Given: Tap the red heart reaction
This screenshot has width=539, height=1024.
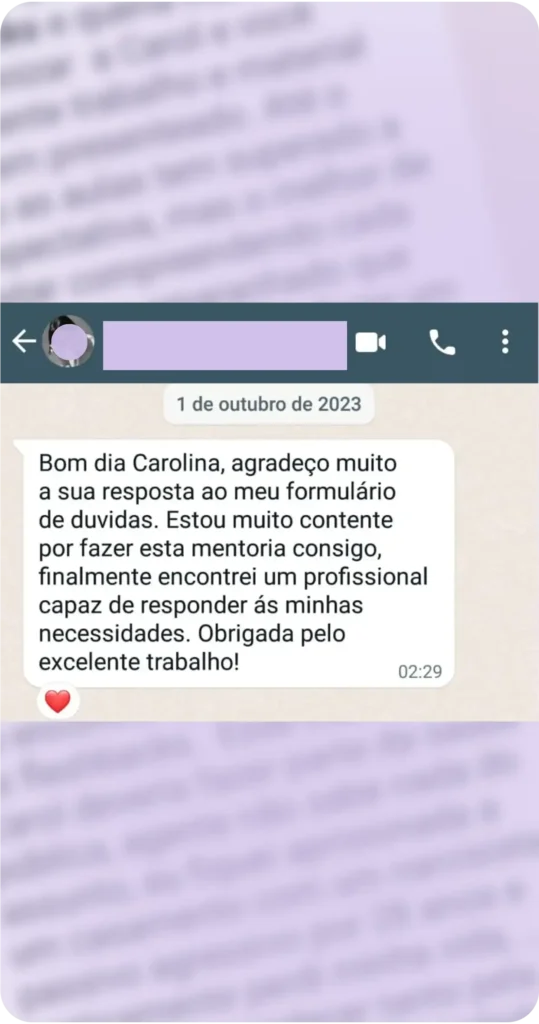Looking at the screenshot, I should (x=57, y=701).
